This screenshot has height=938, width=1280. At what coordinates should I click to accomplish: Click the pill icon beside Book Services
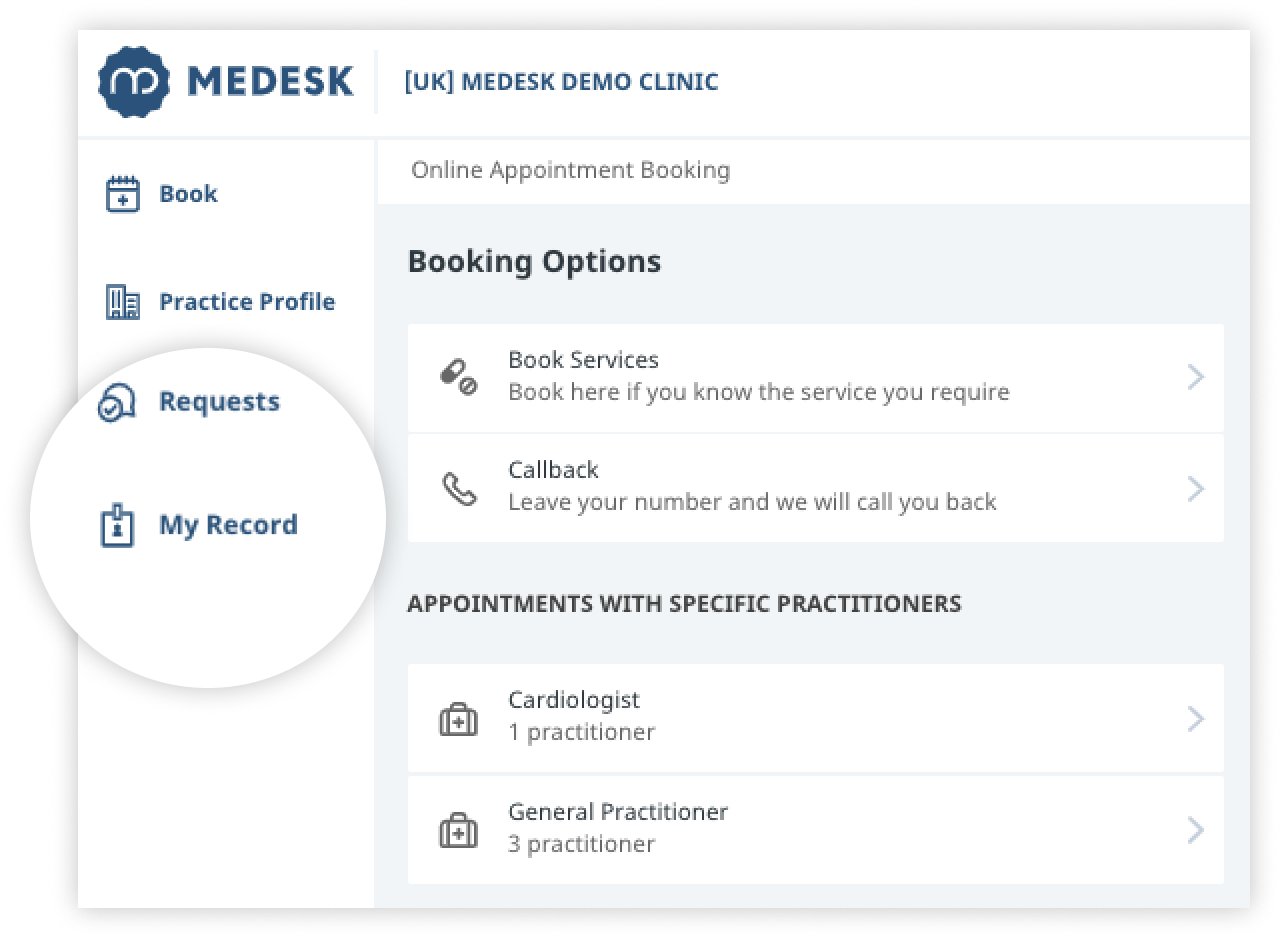(x=459, y=377)
